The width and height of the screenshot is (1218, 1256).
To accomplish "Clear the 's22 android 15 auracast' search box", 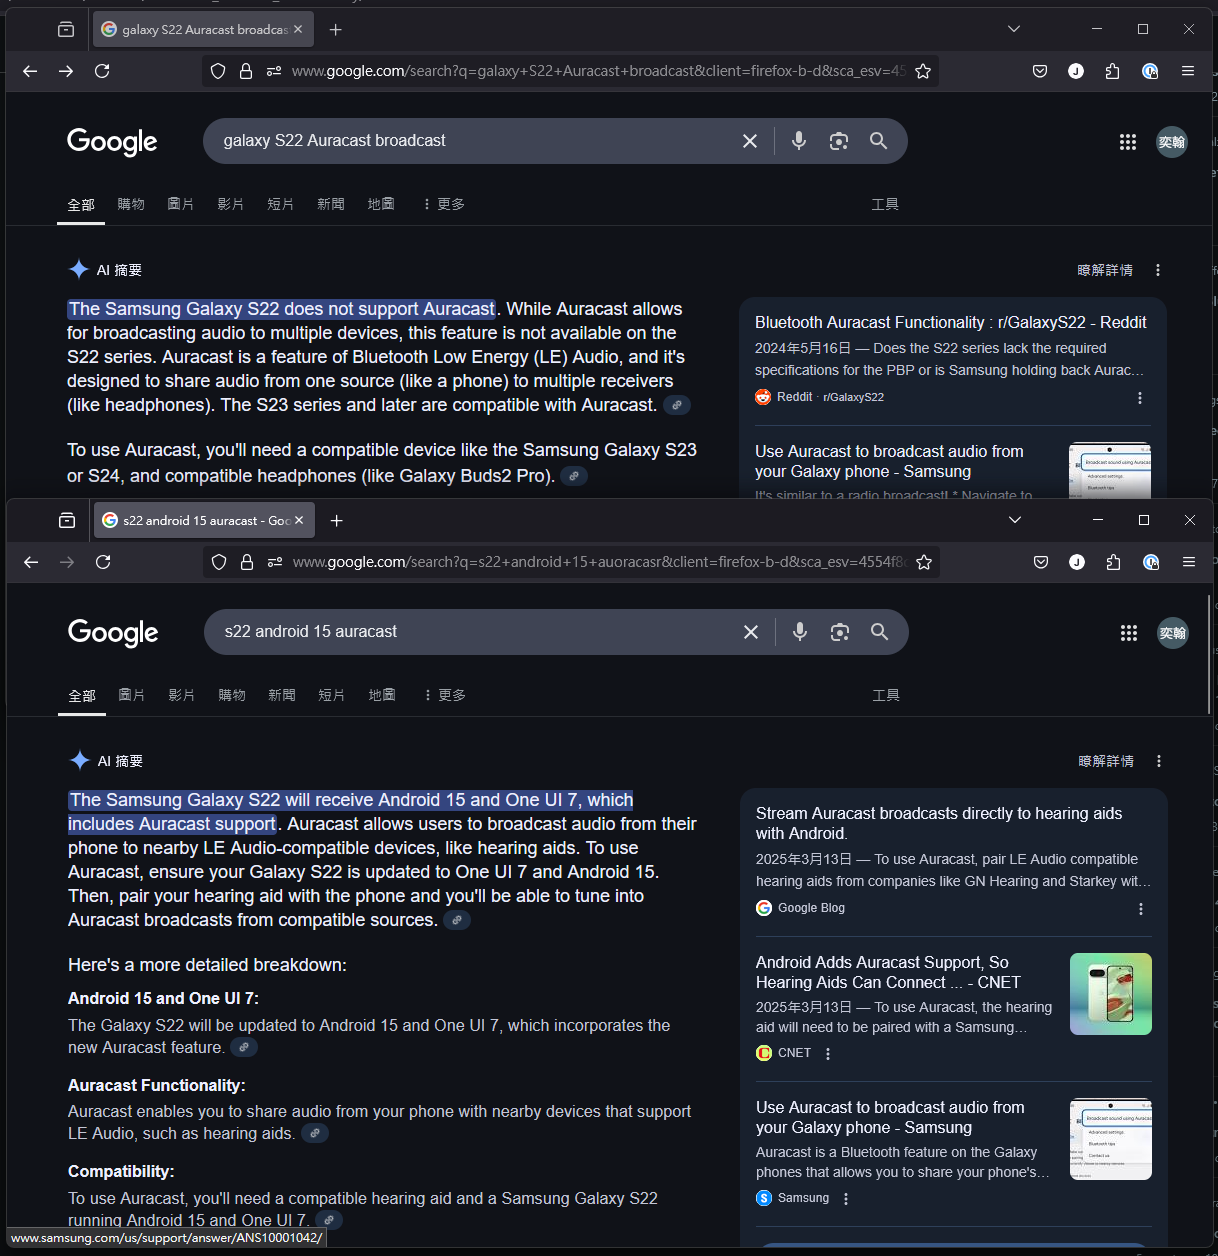I will point(751,632).
